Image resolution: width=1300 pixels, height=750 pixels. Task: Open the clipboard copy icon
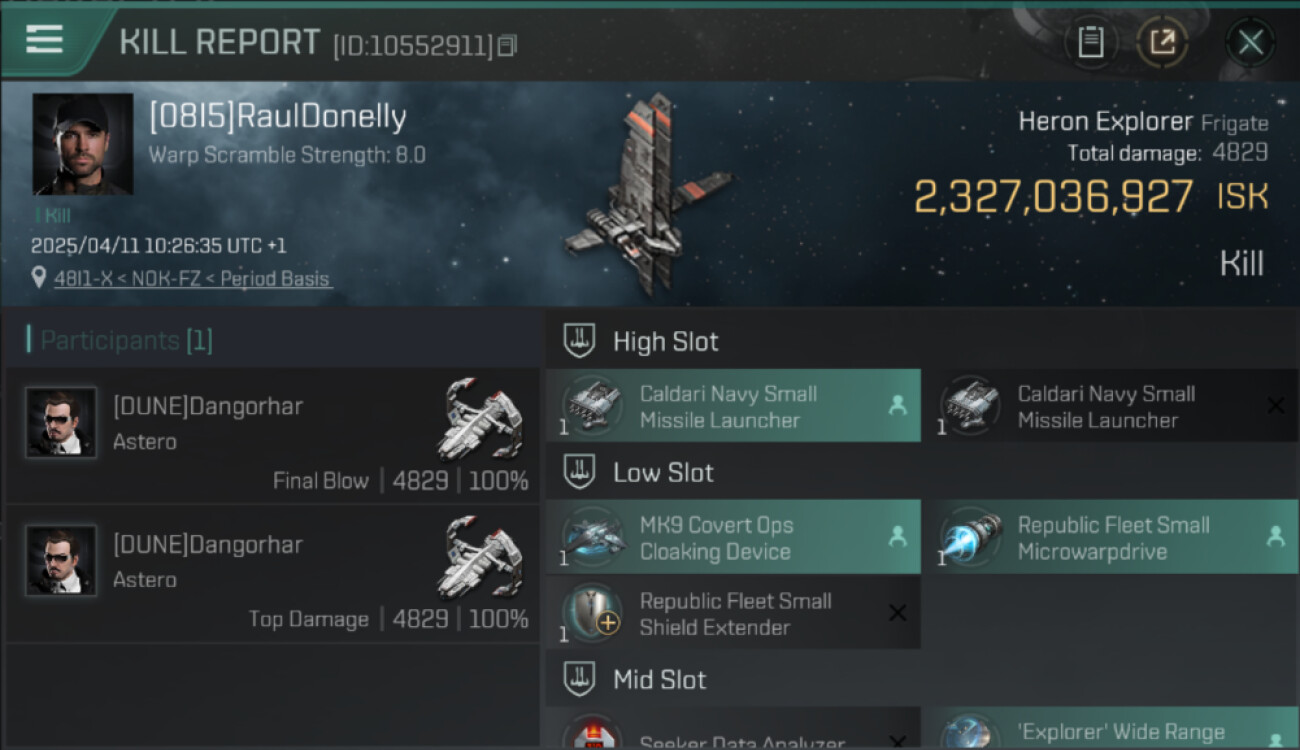pos(1090,42)
